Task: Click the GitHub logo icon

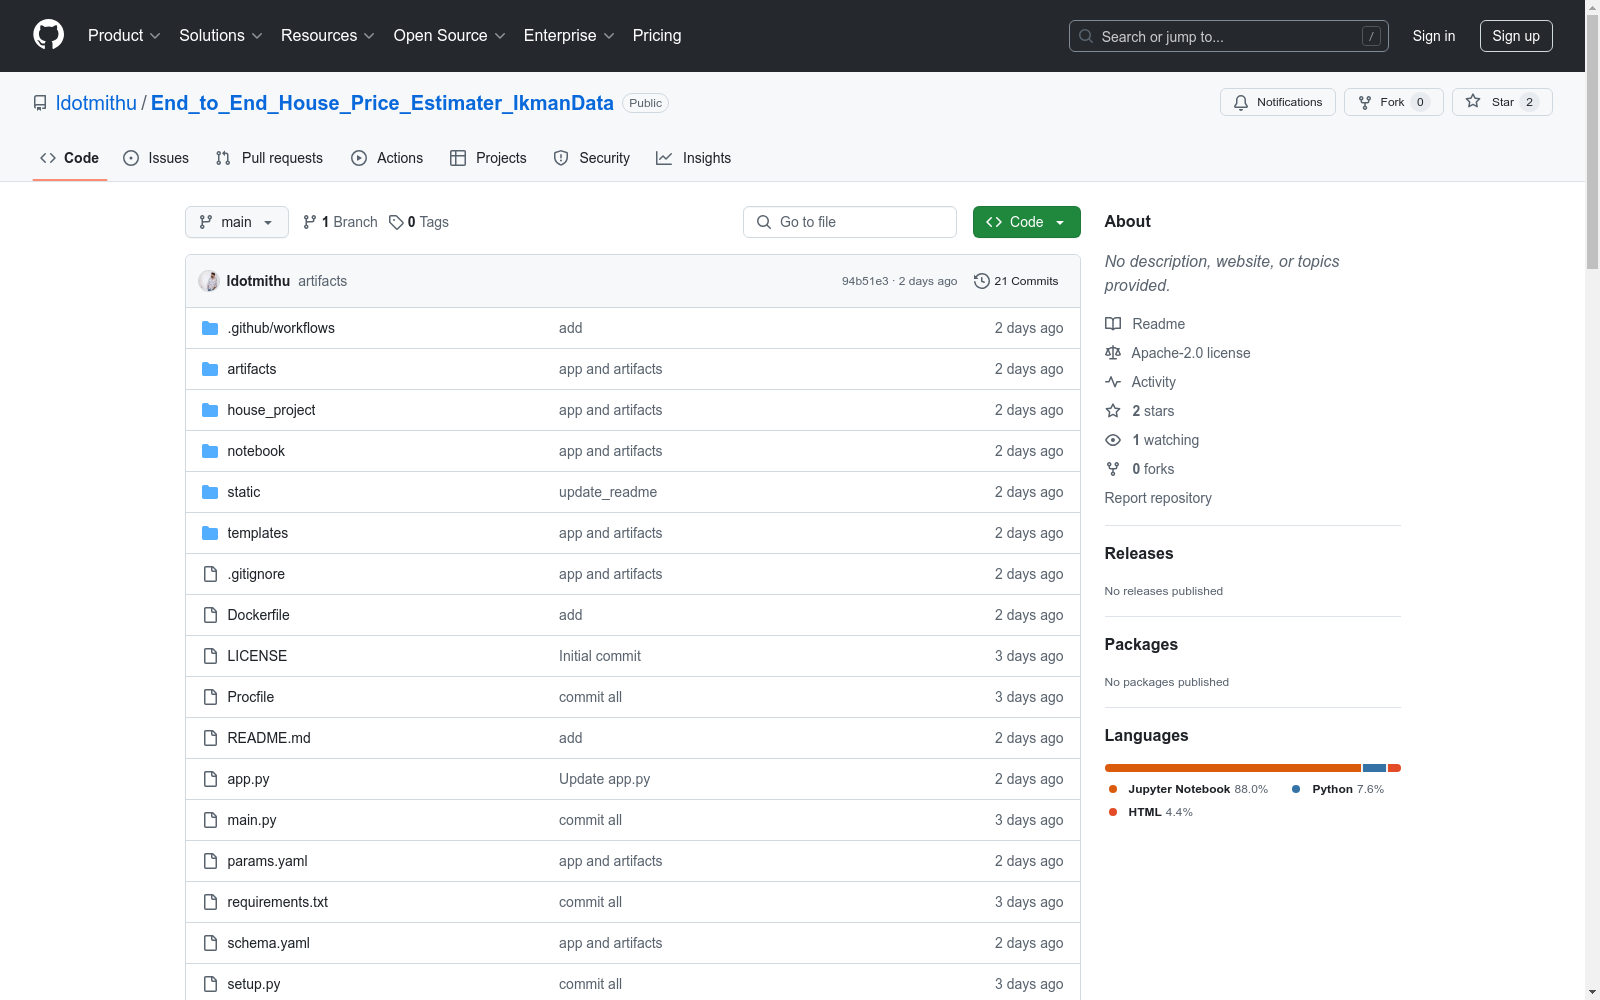Action: [48, 35]
